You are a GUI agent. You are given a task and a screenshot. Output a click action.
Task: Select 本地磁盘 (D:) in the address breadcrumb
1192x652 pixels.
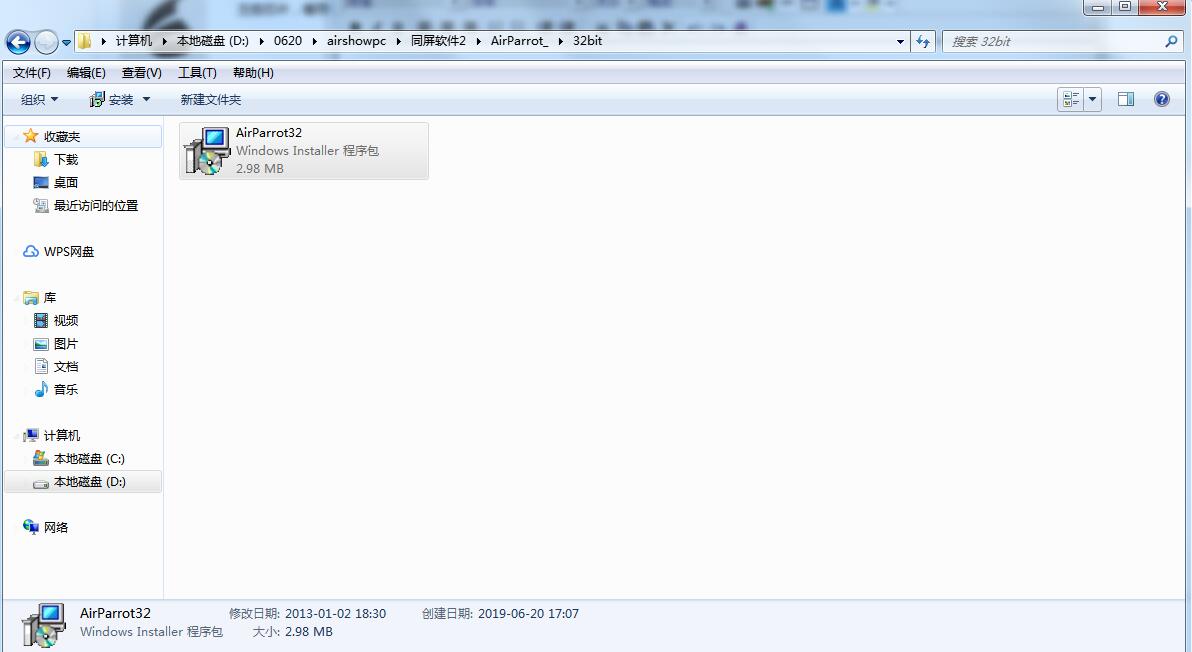click(213, 41)
